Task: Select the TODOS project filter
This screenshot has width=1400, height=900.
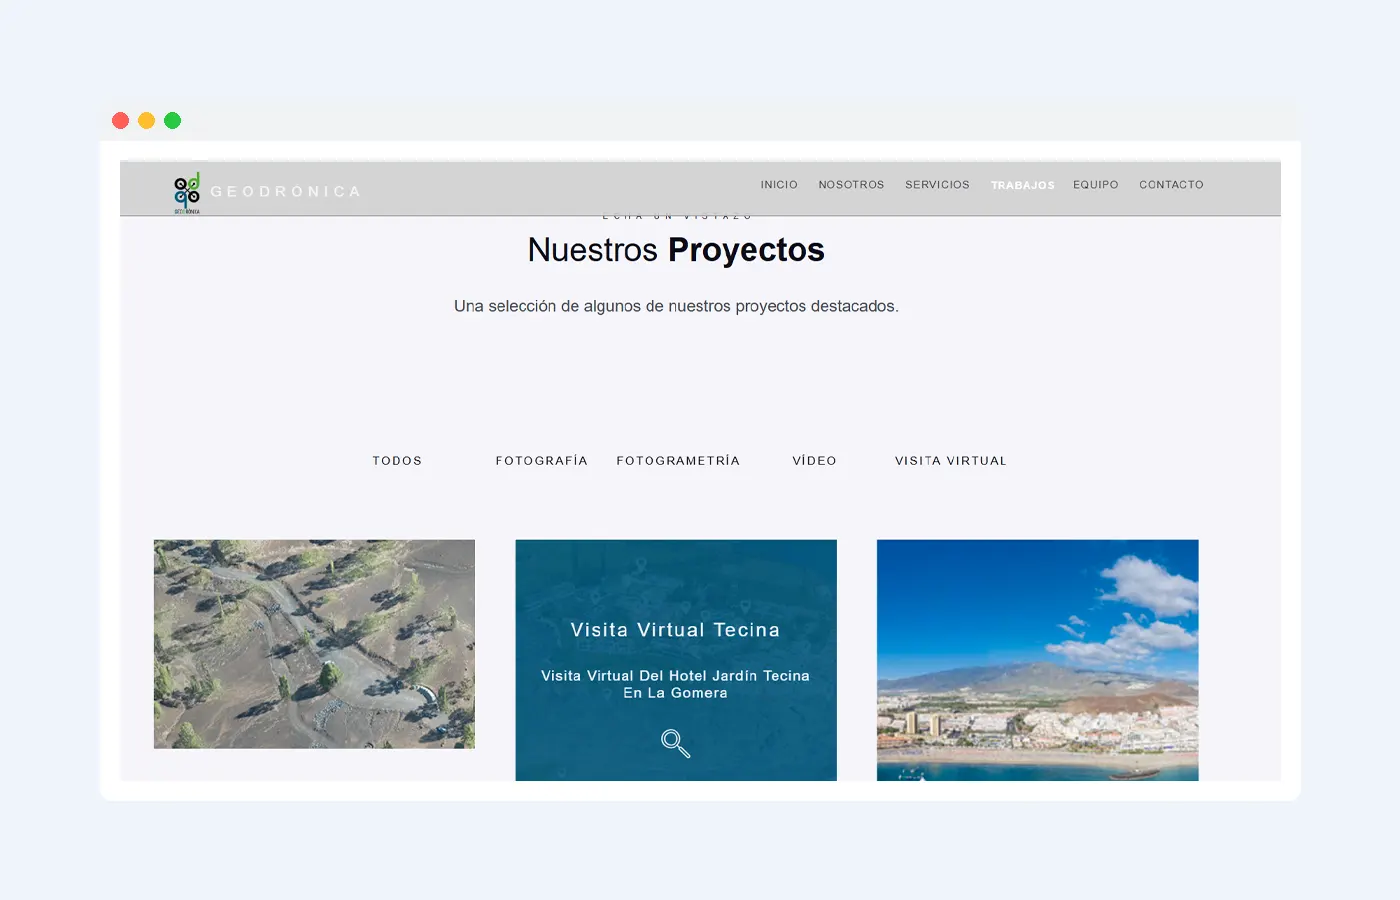Action: coord(397,460)
